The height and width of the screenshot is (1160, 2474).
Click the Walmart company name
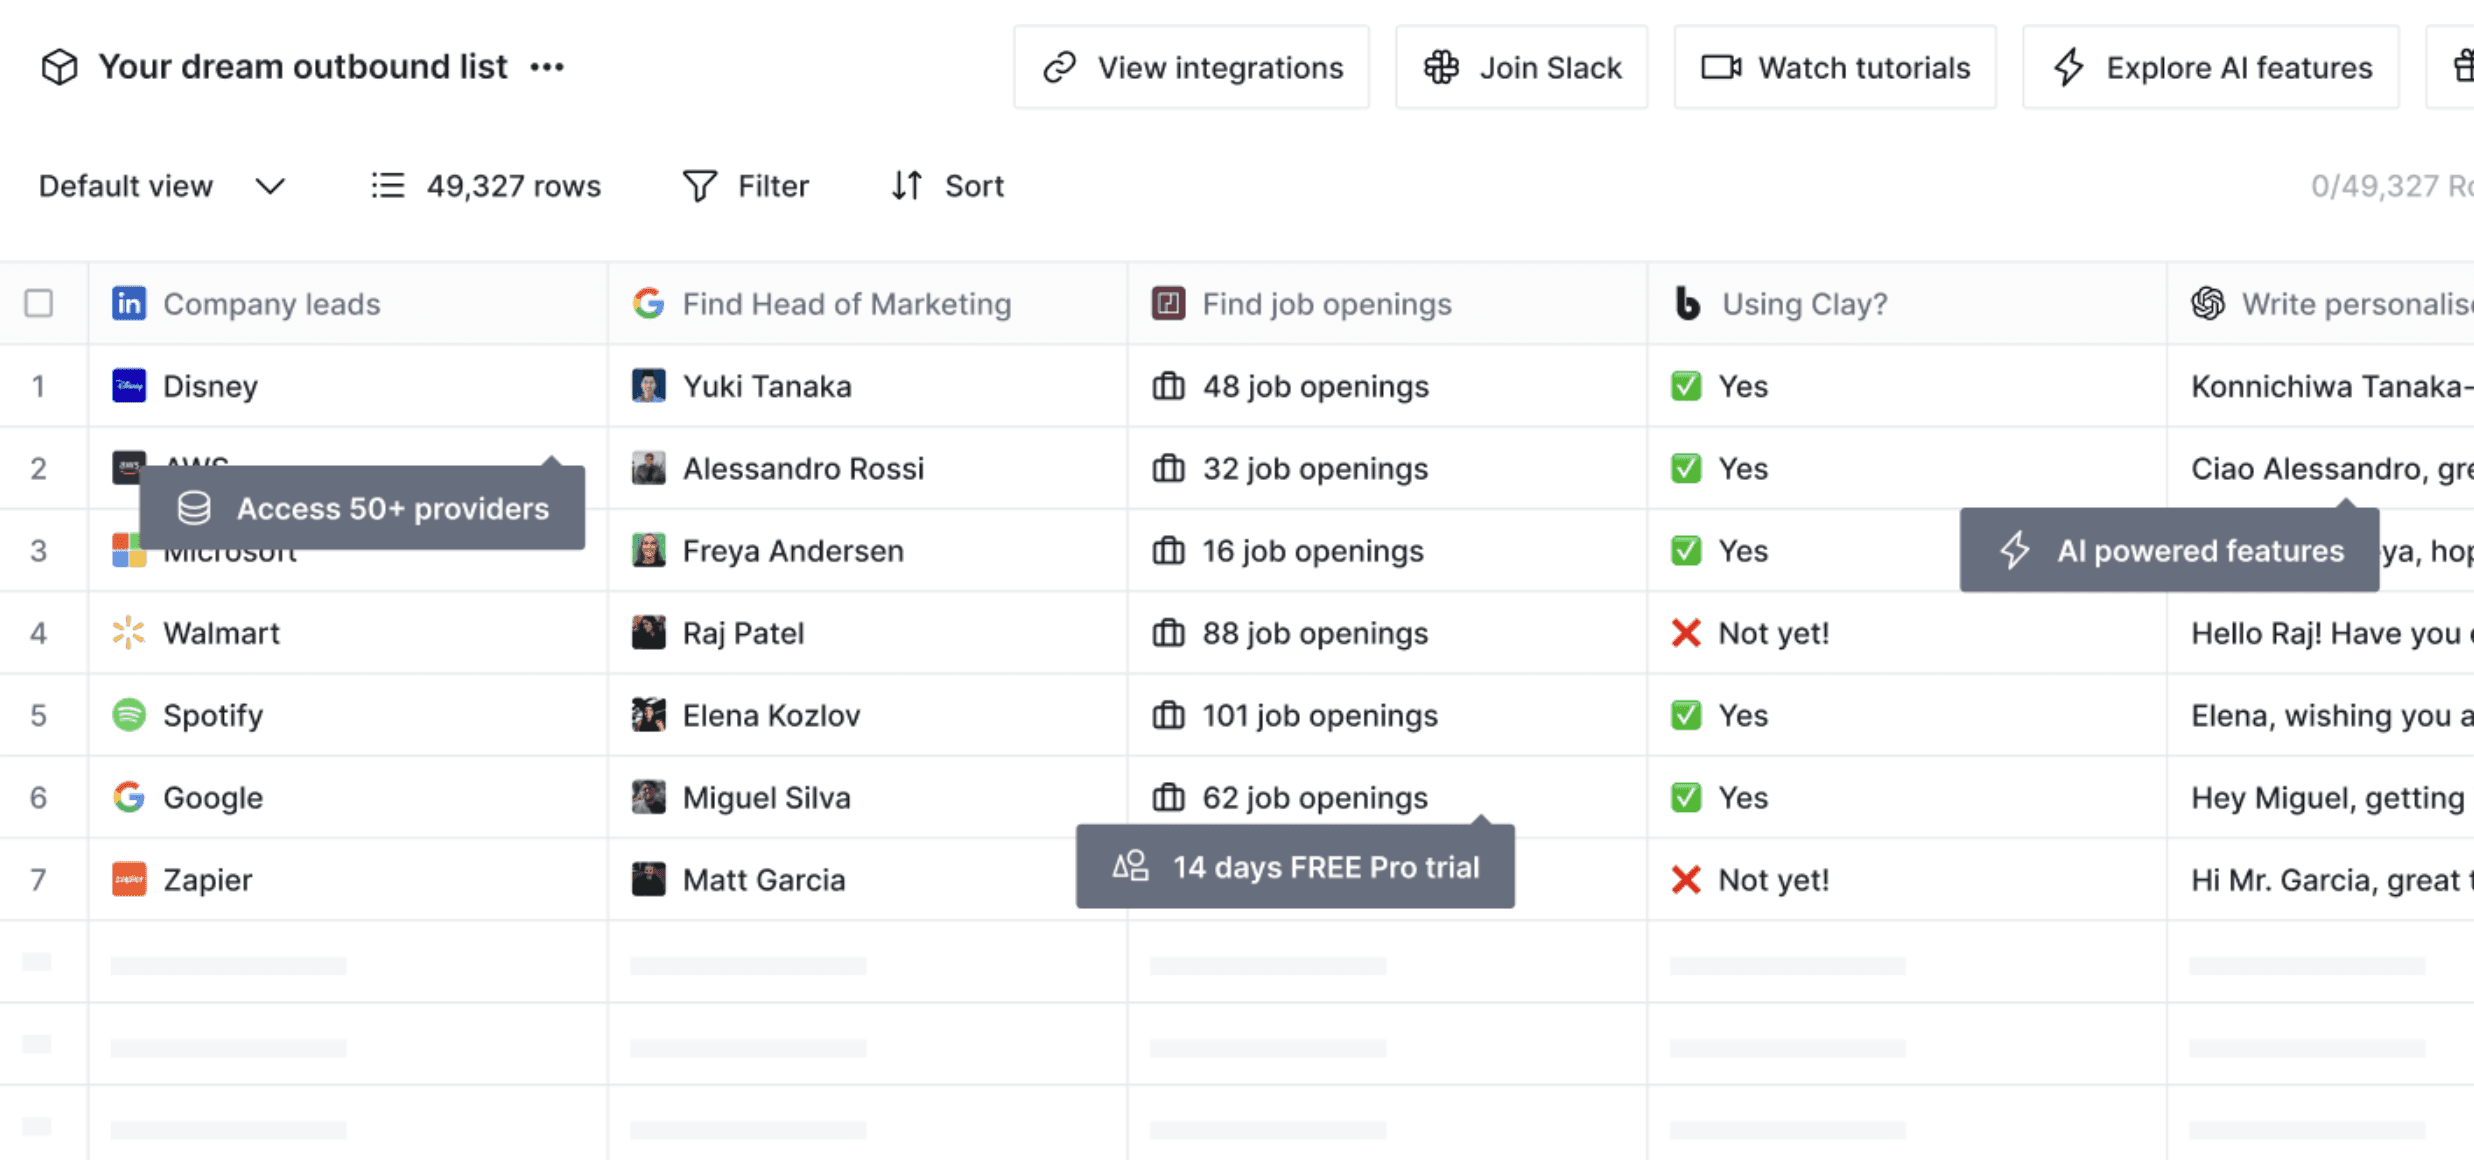click(x=221, y=633)
